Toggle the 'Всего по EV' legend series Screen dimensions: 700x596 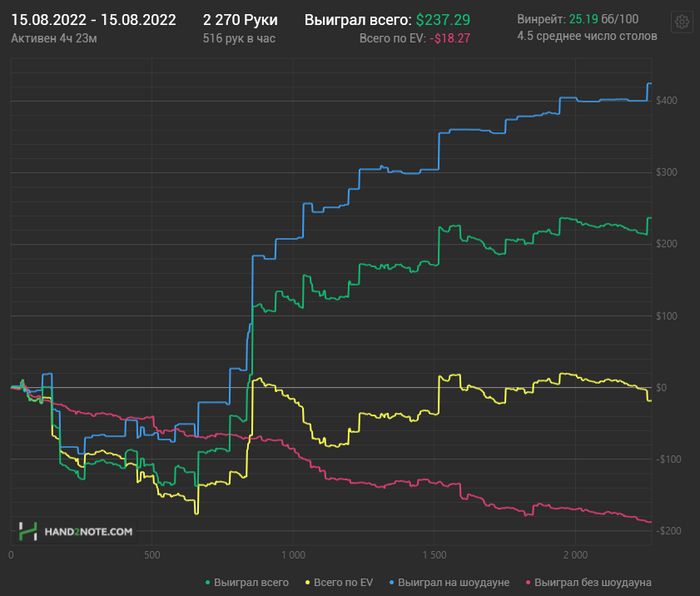[339, 582]
